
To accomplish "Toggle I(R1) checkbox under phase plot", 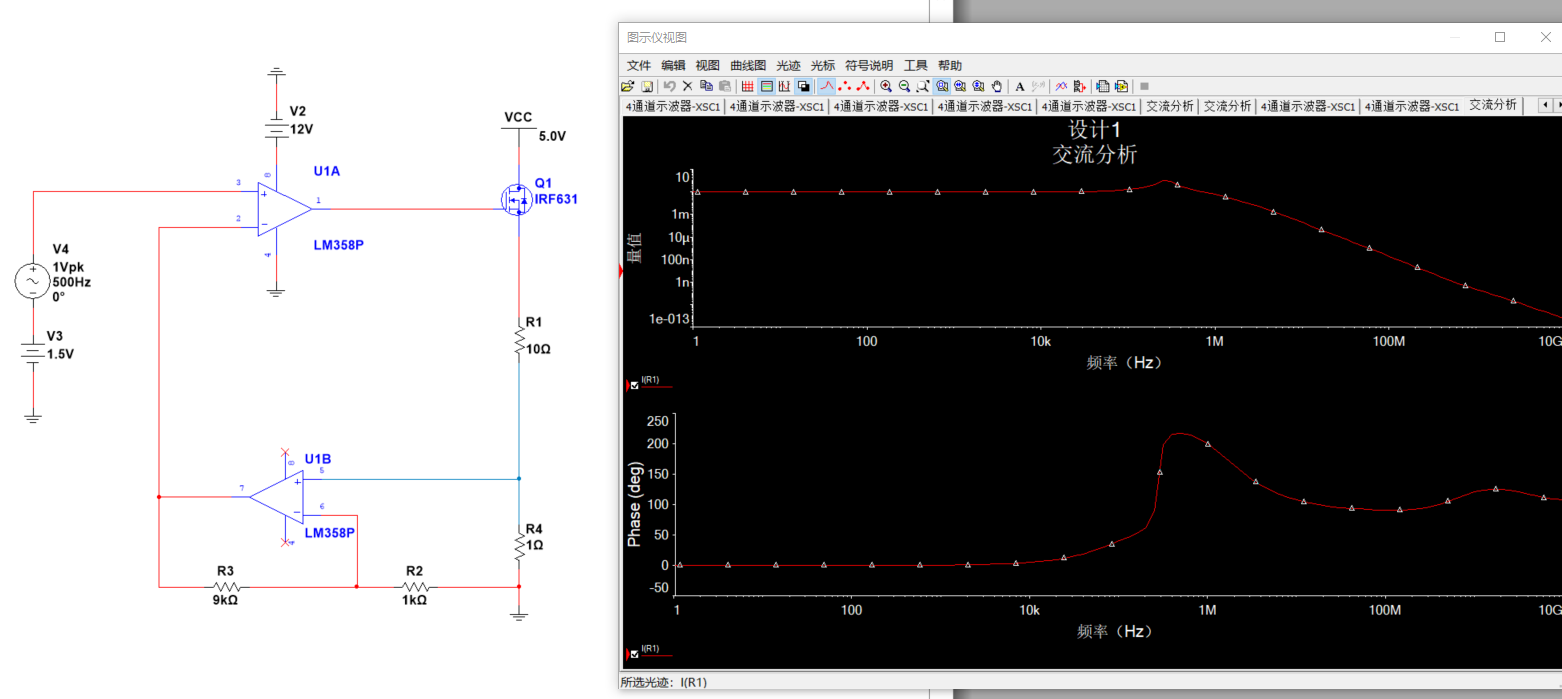I will point(635,653).
